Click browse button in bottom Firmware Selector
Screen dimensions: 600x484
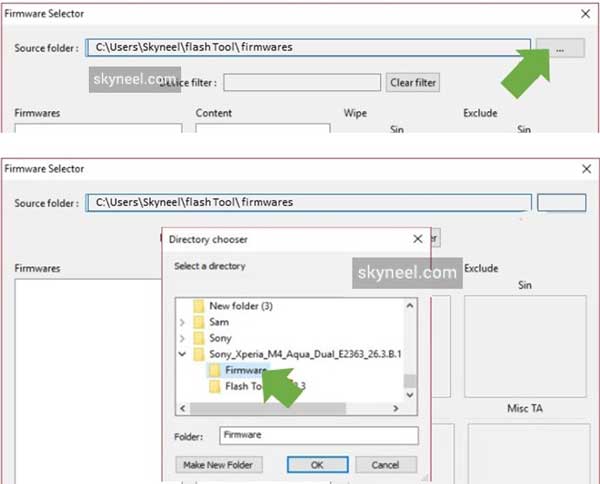point(561,202)
